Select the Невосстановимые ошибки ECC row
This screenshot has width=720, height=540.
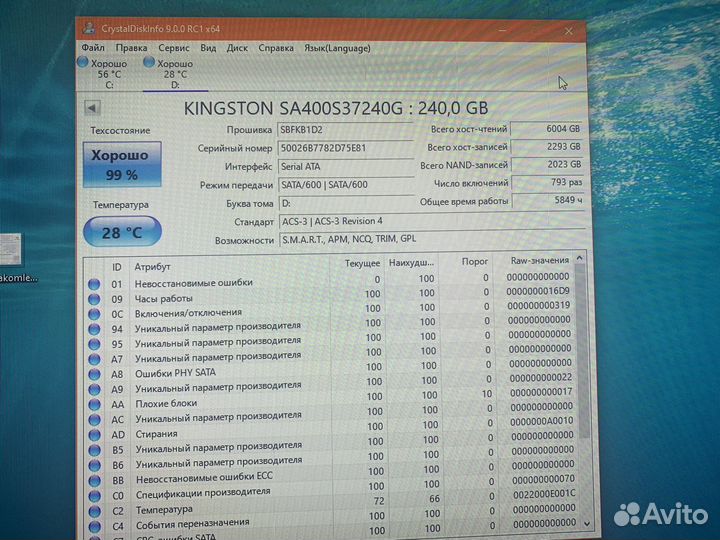[x=332, y=474]
